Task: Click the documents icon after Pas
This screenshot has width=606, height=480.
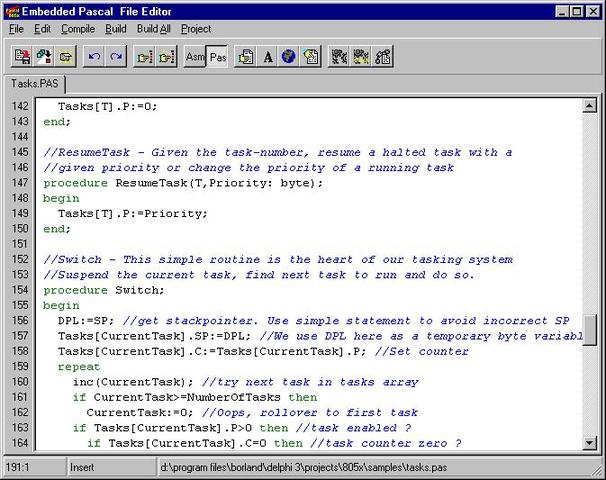Action: pyautogui.click(x=245, y=57)
